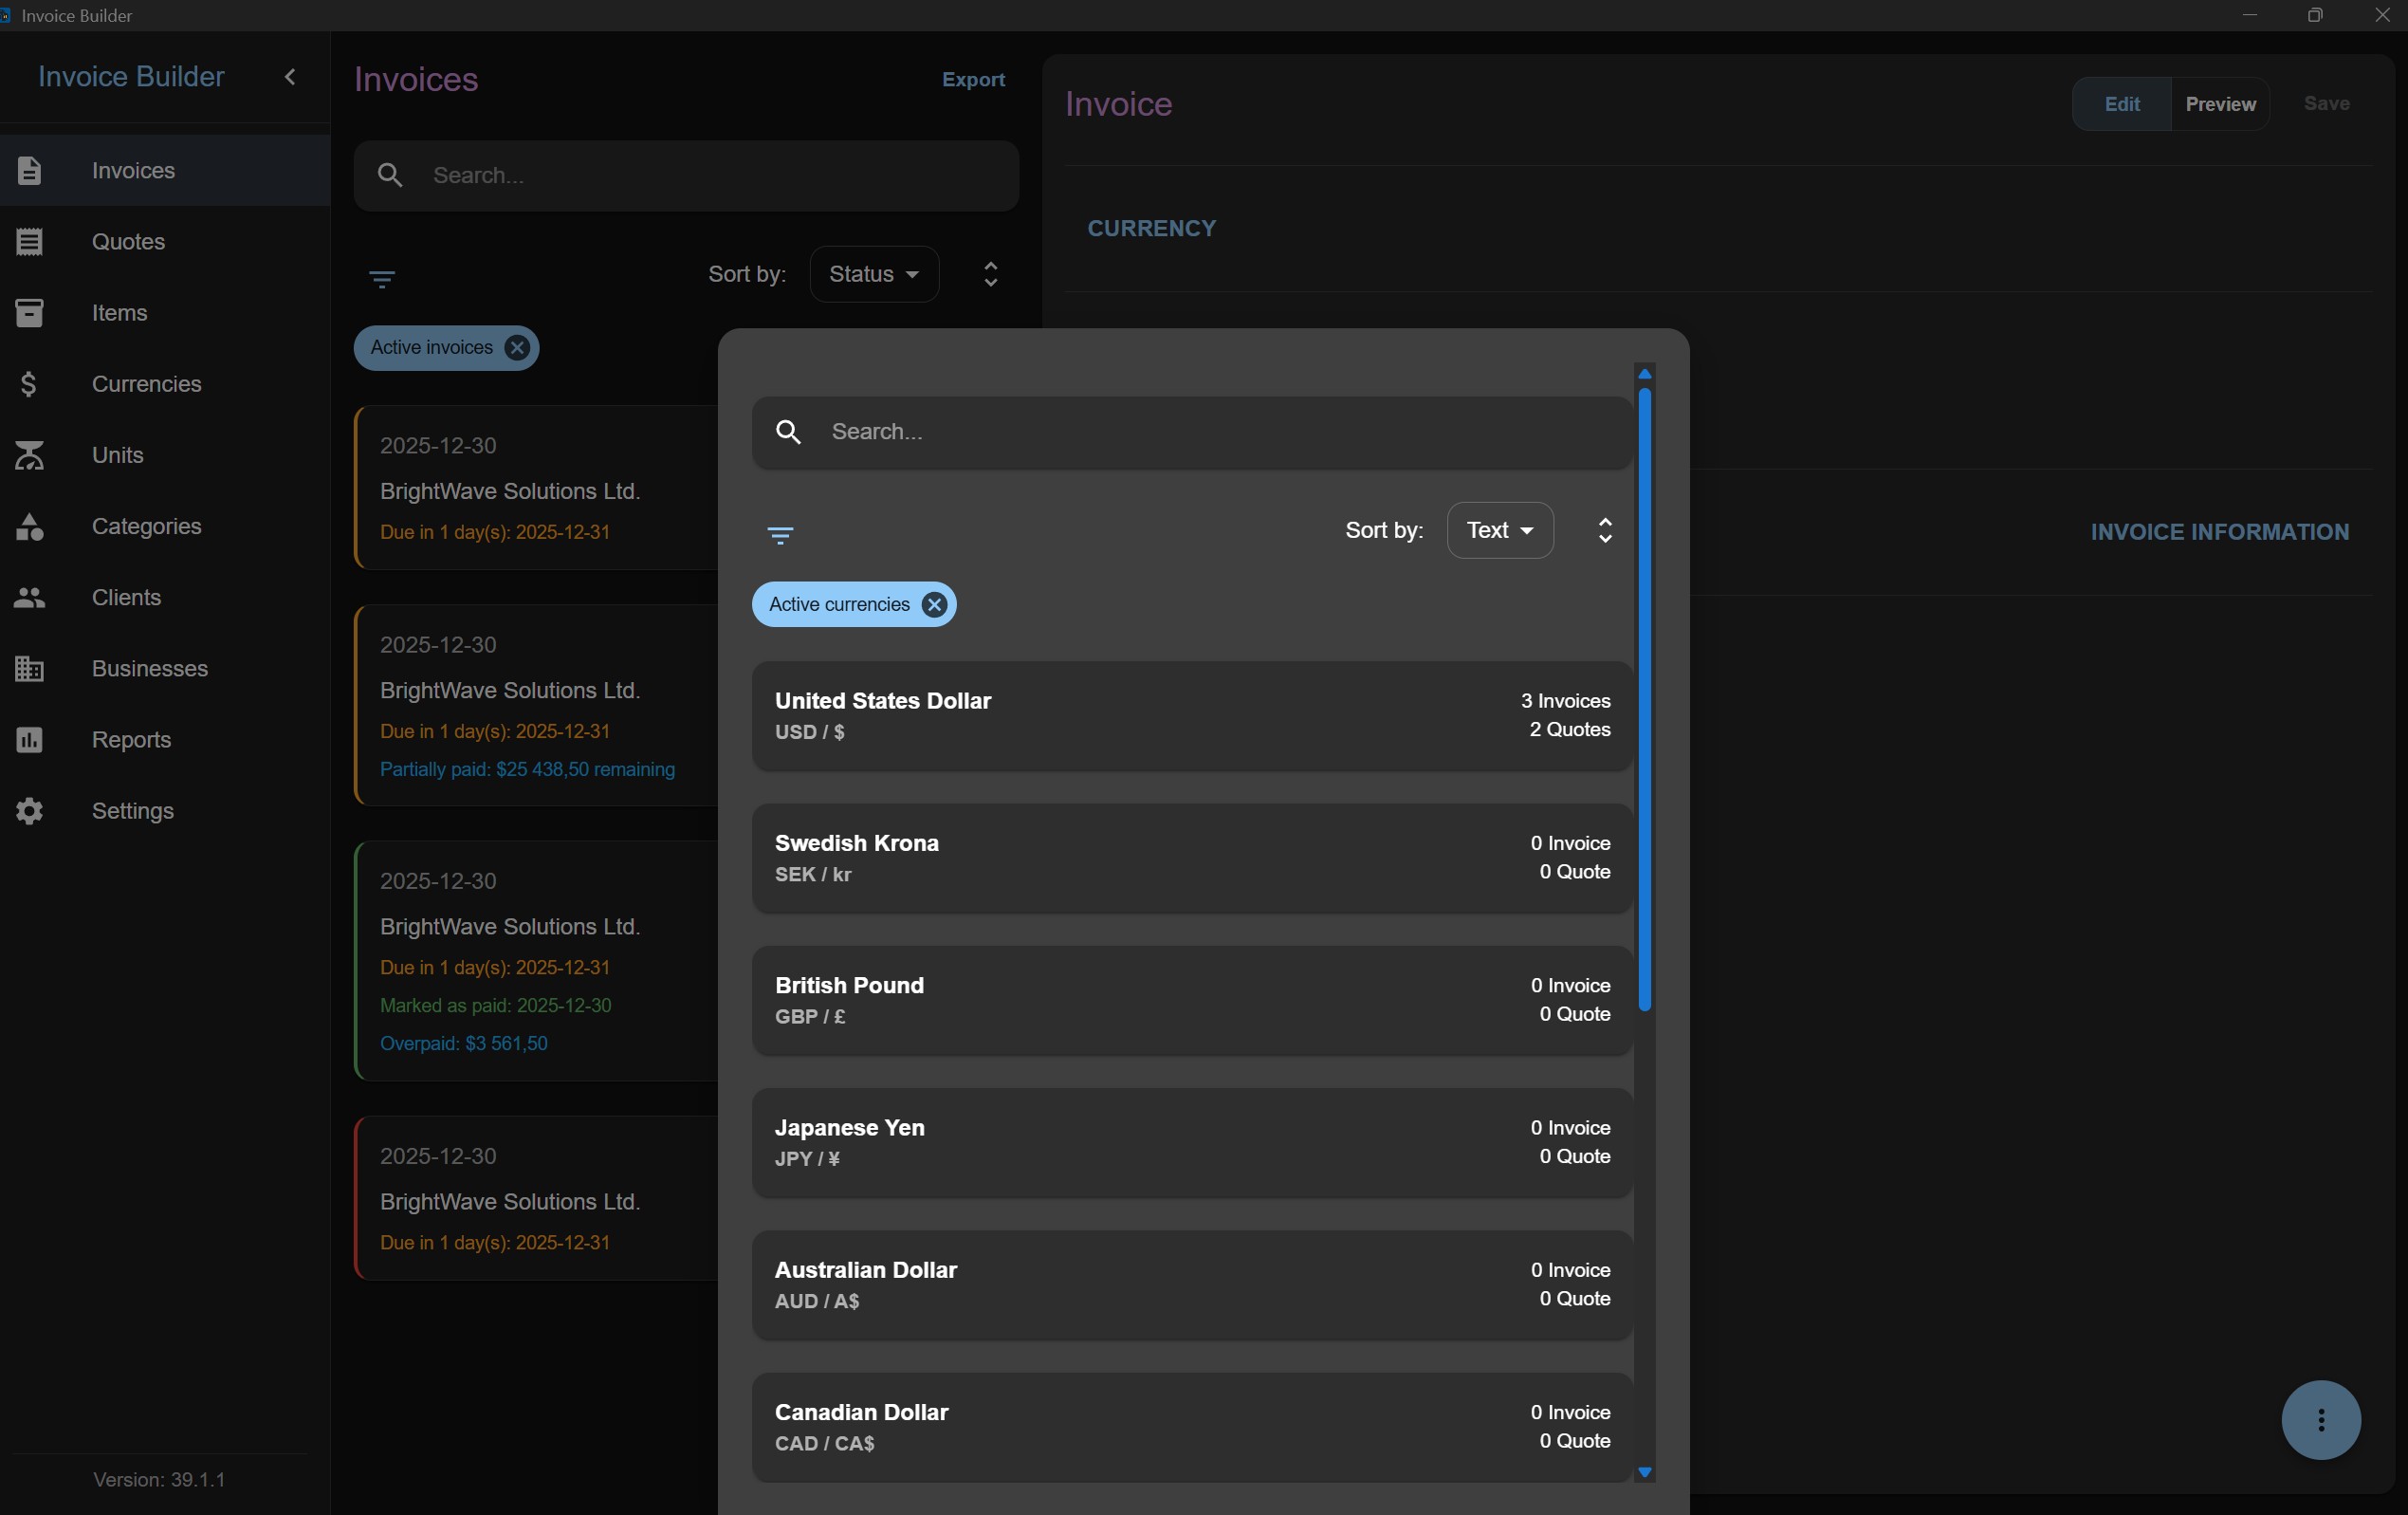This screenshot has width=2408, height=1515.
Task: Click the Invoices document icon in sidebar
Action: tap(30, 171)
